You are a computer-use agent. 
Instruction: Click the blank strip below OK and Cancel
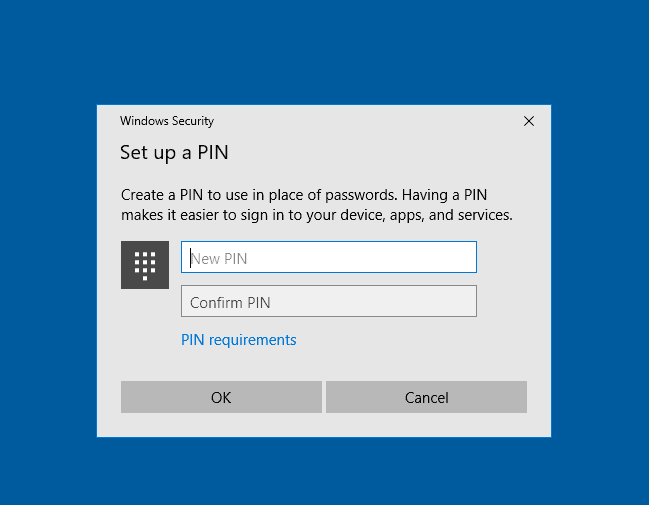(324, 425)
